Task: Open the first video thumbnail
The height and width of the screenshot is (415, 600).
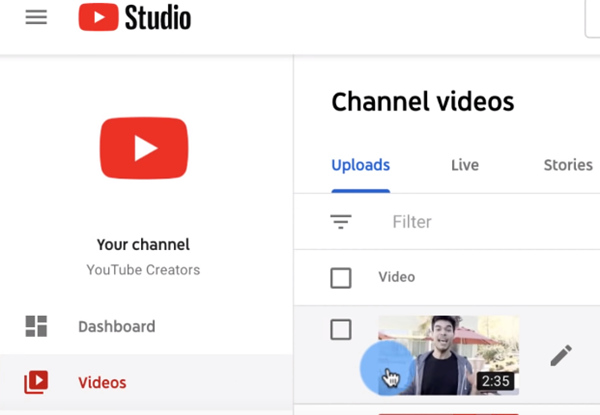Action: [x=450, y=345]
